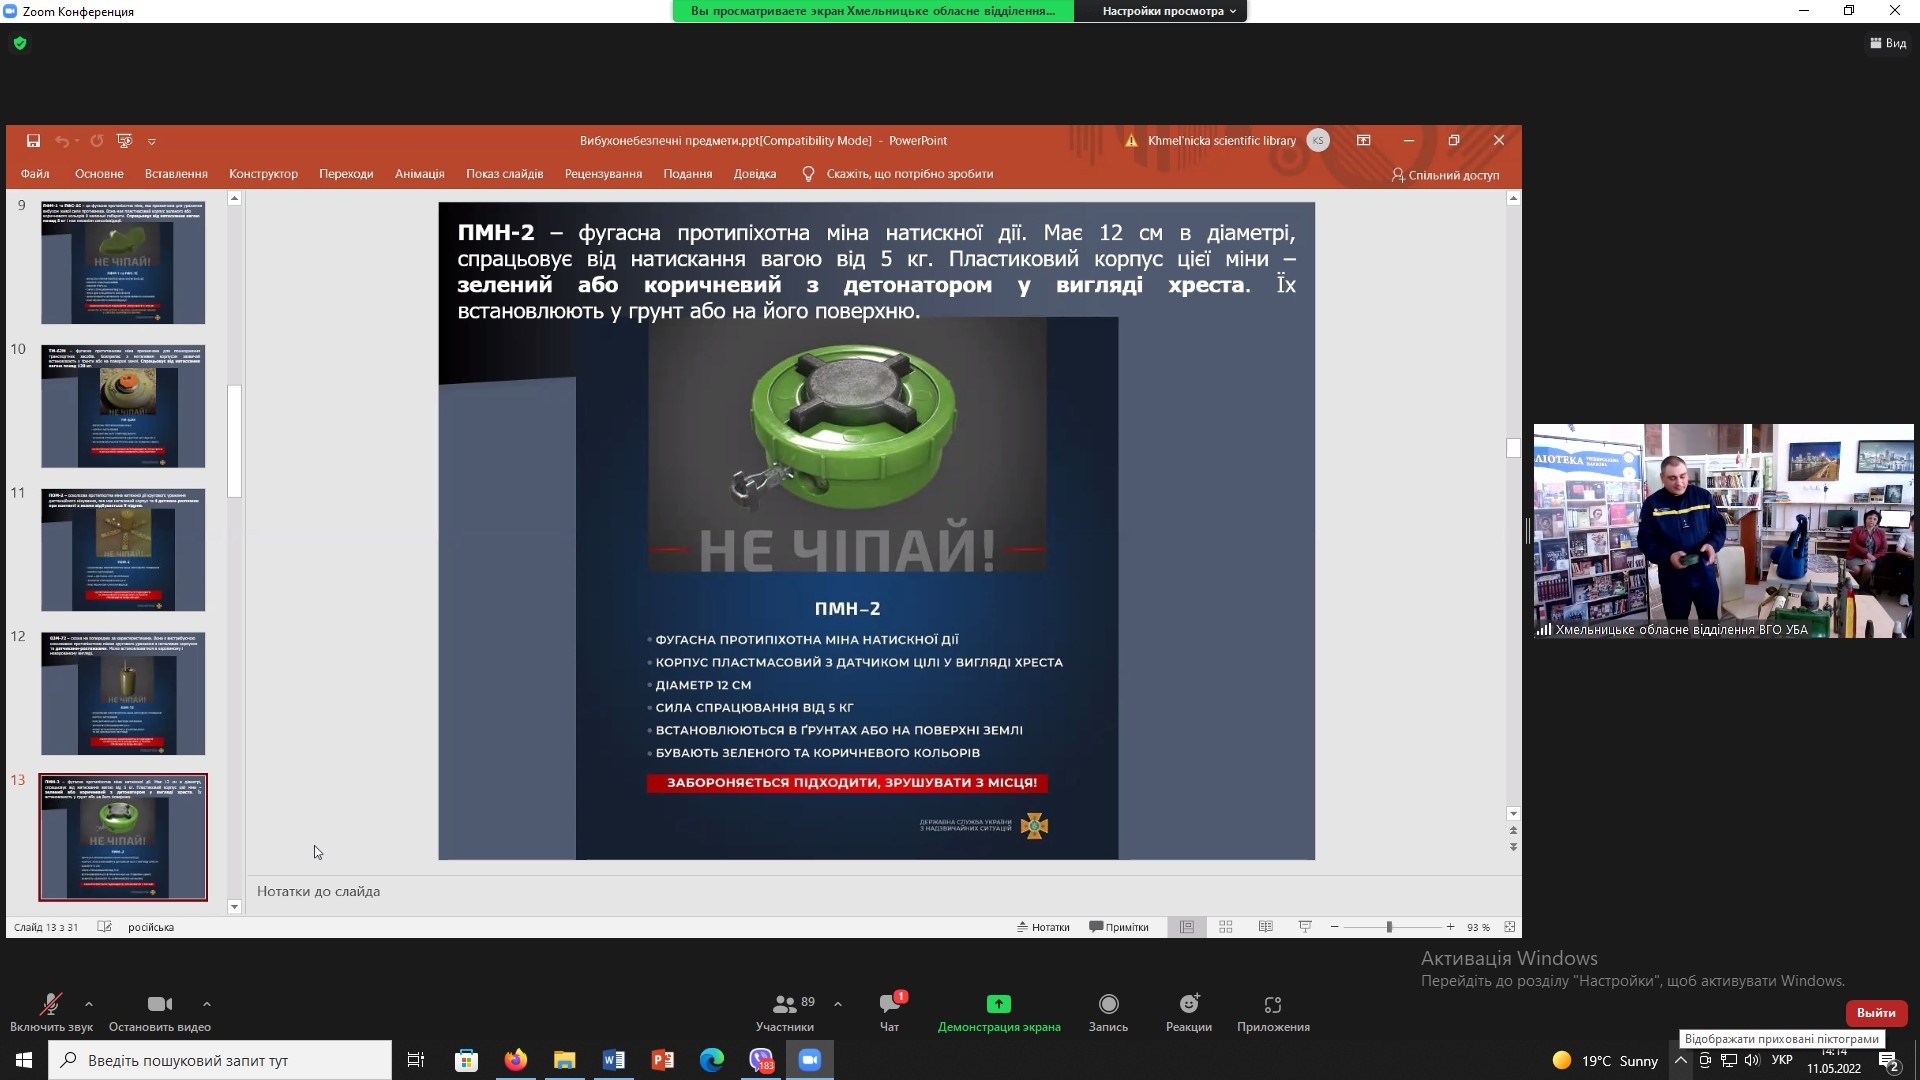Viewport: 1920px width, 1080px height.
Task: Open the Reactions (Реакции) icon
Action: [1188, 1004]
